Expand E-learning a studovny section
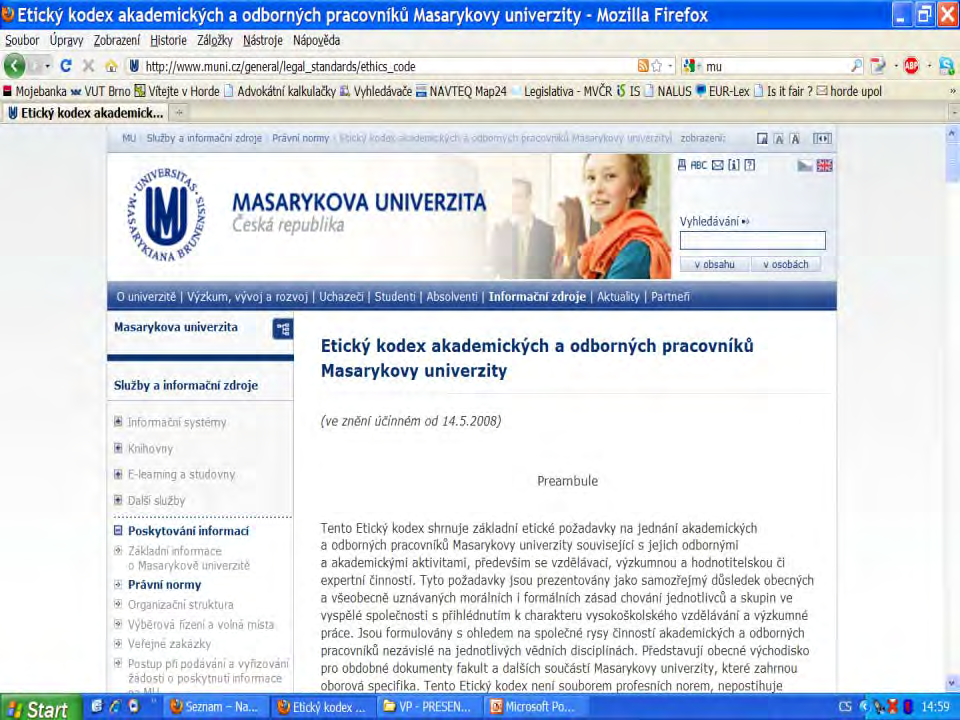Screen dimensions: 960x720 click(x=118, y=473)
